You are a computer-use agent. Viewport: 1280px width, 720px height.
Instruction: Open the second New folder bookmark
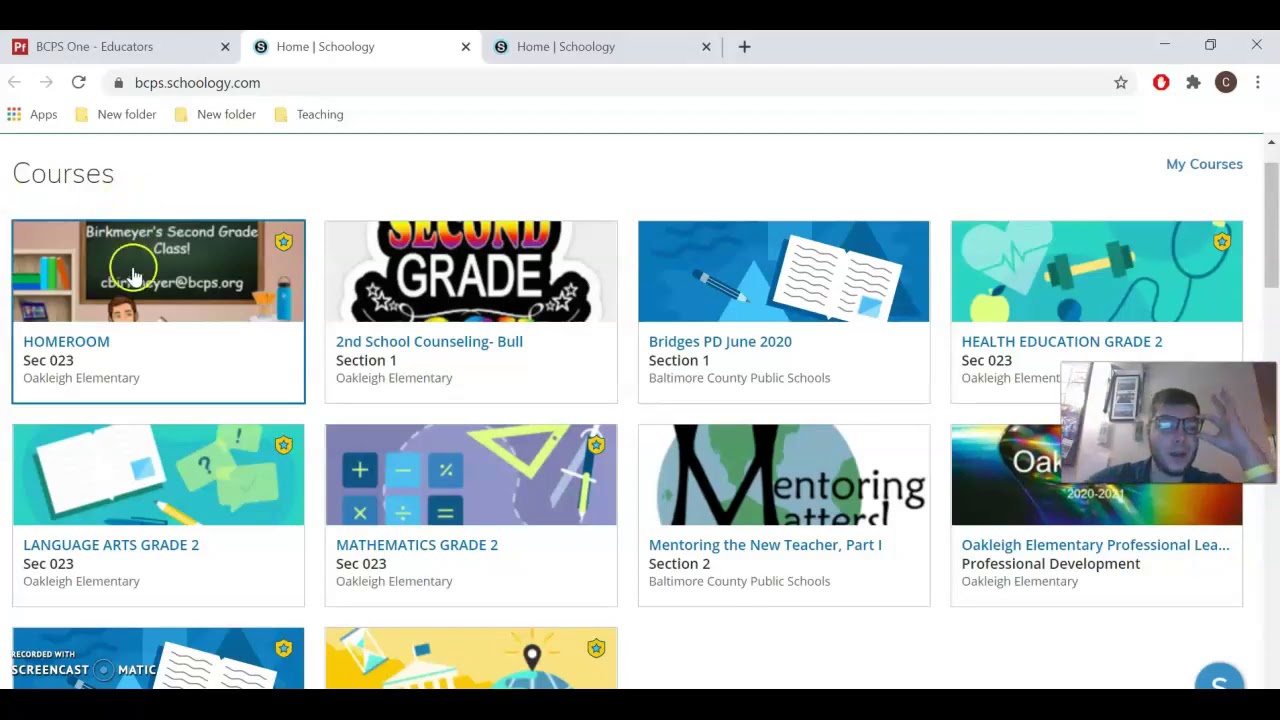(x=216, y=114)
